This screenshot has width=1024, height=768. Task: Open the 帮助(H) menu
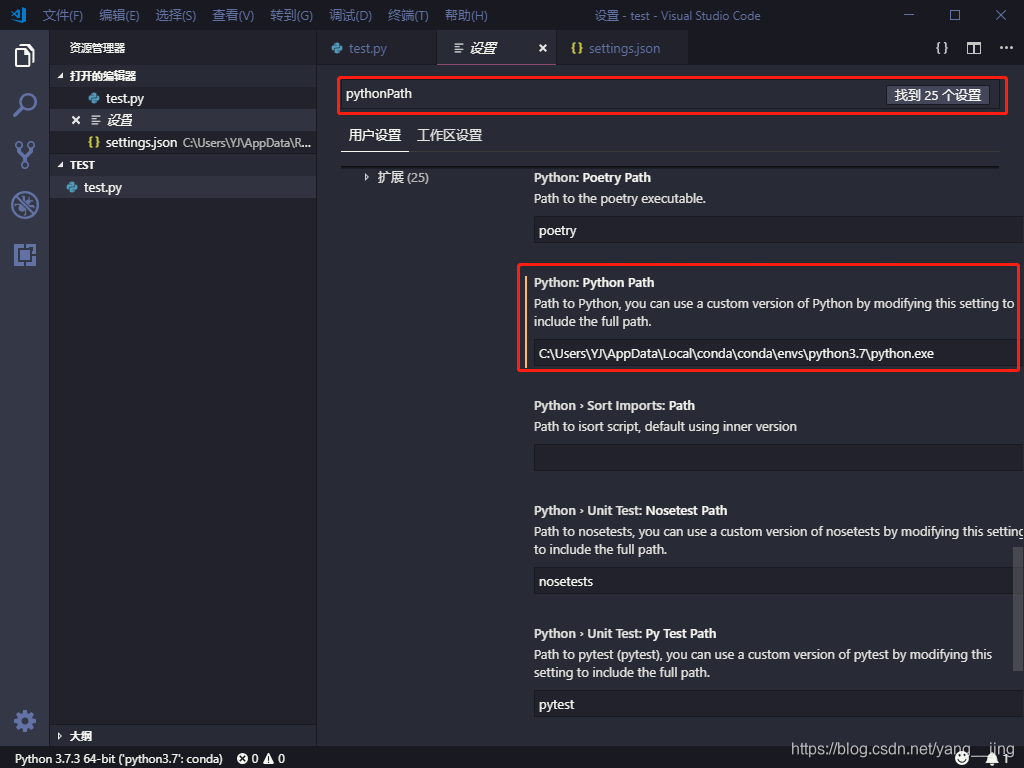[x=466, y=16]
